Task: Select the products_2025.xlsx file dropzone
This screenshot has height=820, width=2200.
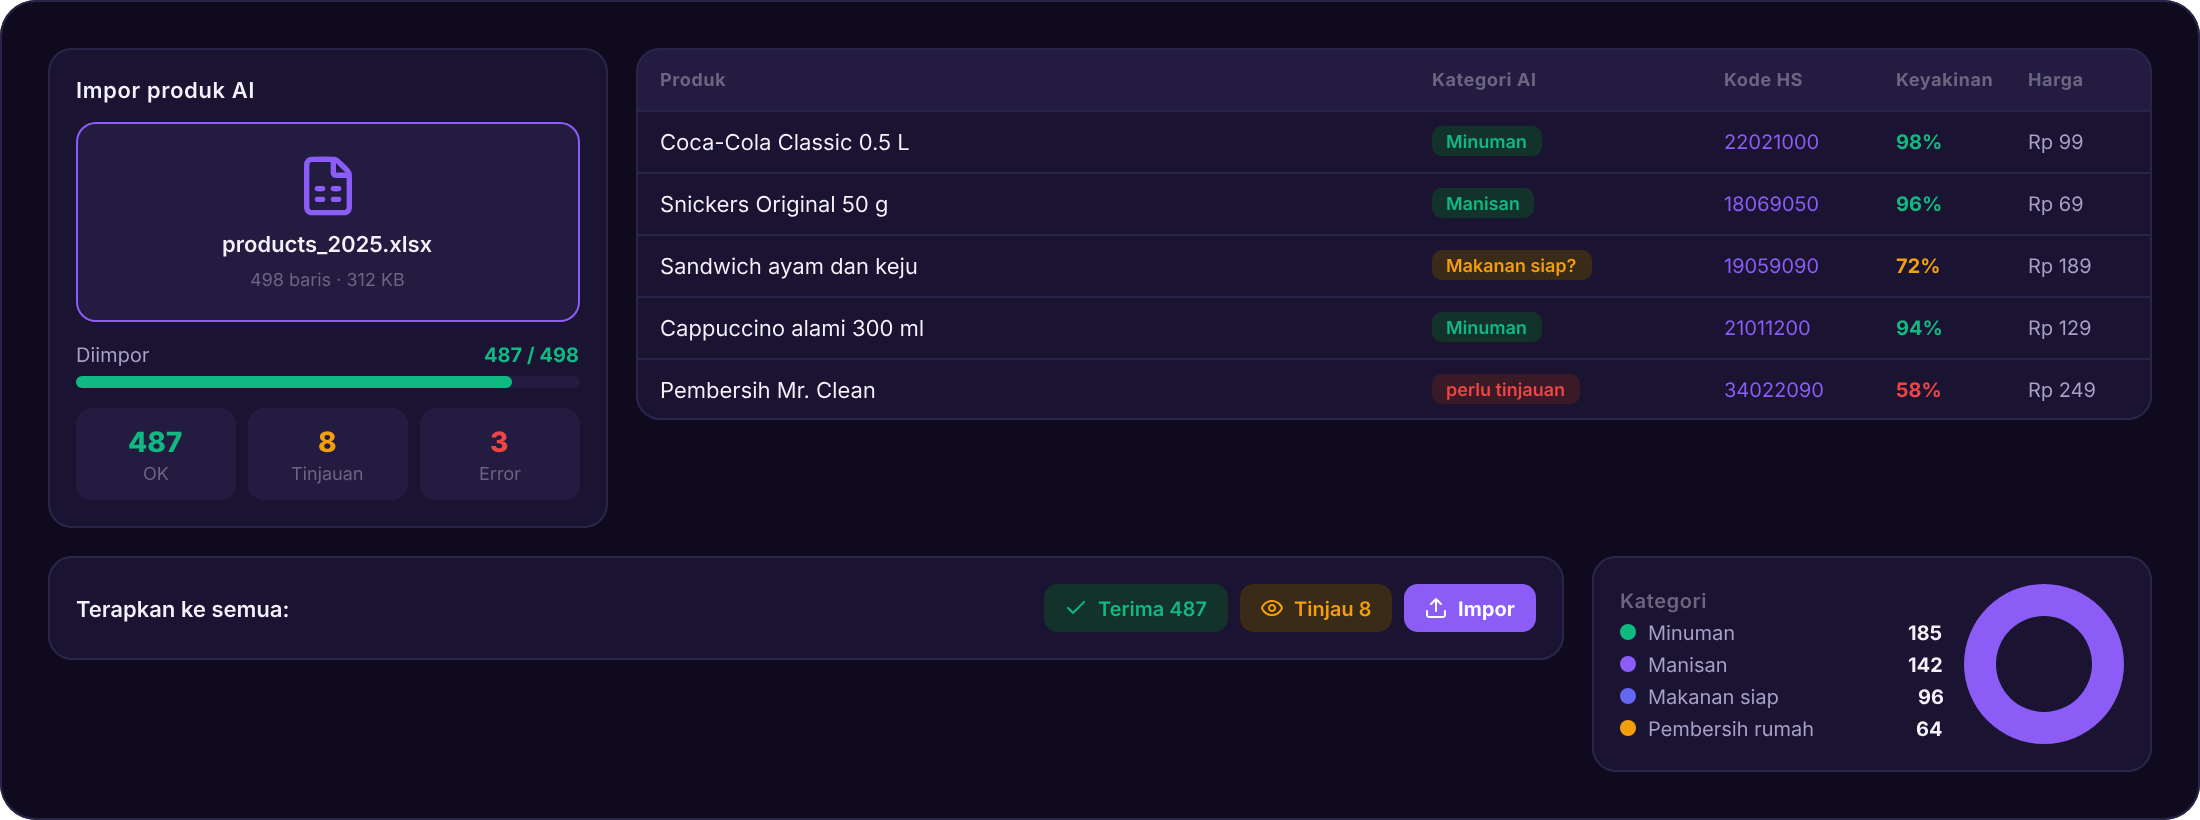Action: [328, 222]
